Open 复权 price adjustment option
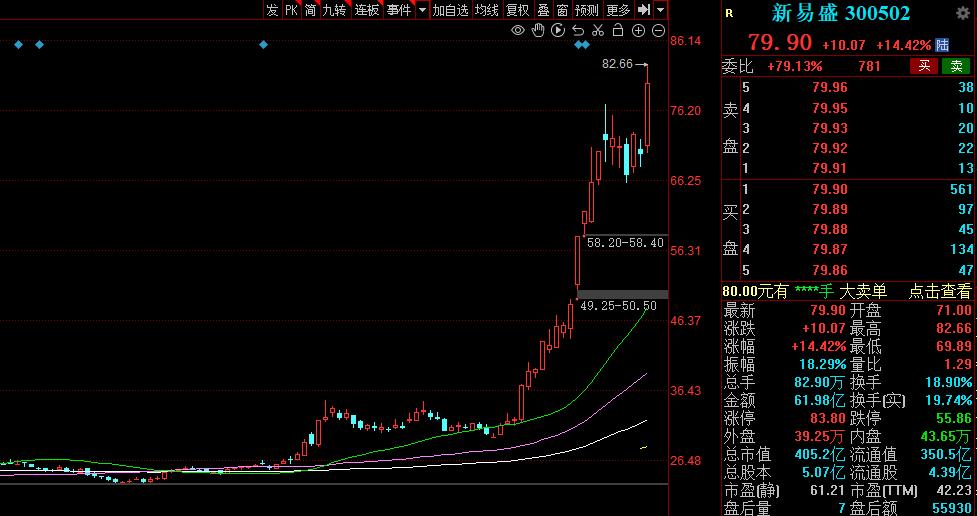The width and height of the screenshot is (977, 516). click(x=518, y=9)
